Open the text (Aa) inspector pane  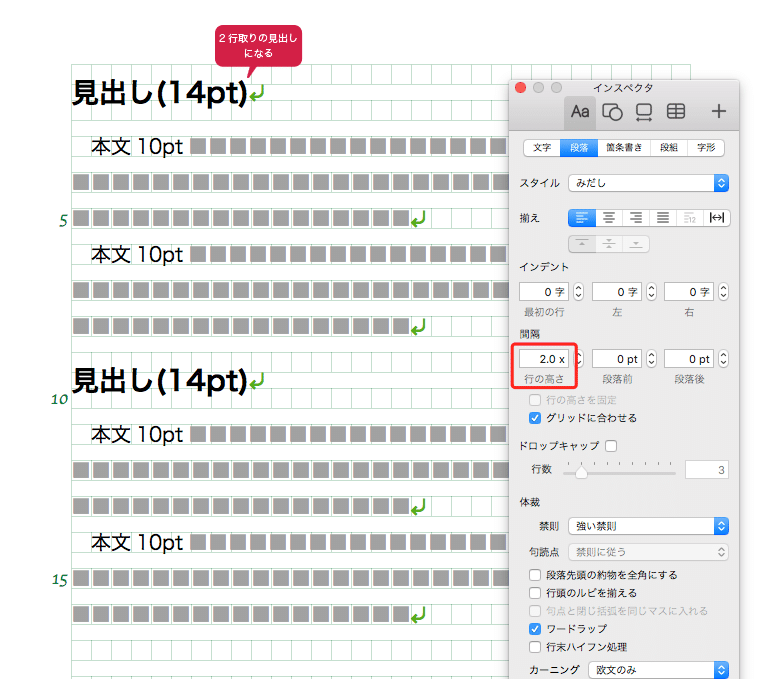coord(579,112)
